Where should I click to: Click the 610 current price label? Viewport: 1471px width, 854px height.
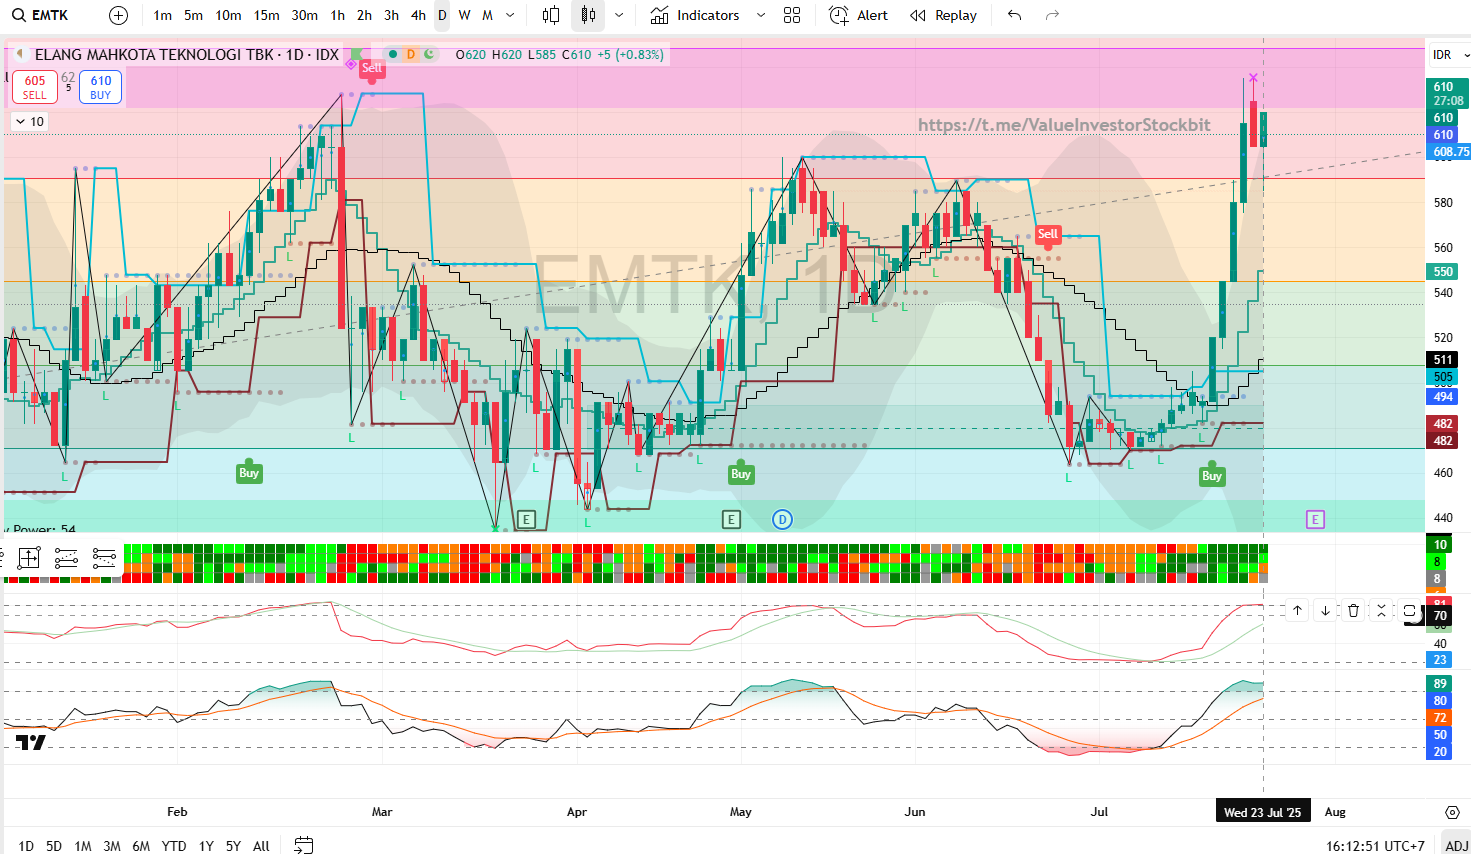[1448, 93]
